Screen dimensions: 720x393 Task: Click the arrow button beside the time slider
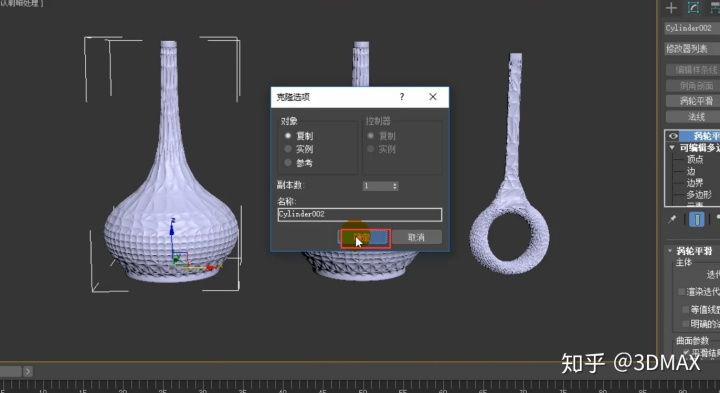pos(28,371)
